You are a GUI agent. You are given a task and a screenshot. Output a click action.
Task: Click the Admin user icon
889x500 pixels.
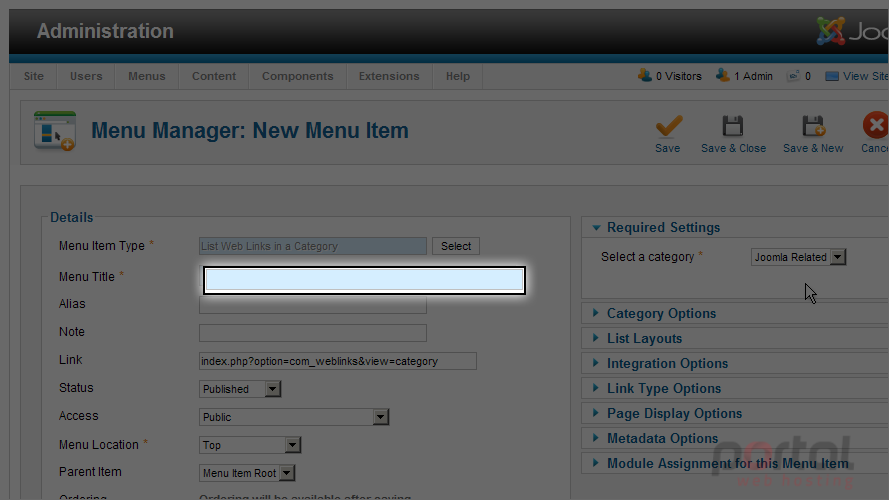tap(722, 75)
